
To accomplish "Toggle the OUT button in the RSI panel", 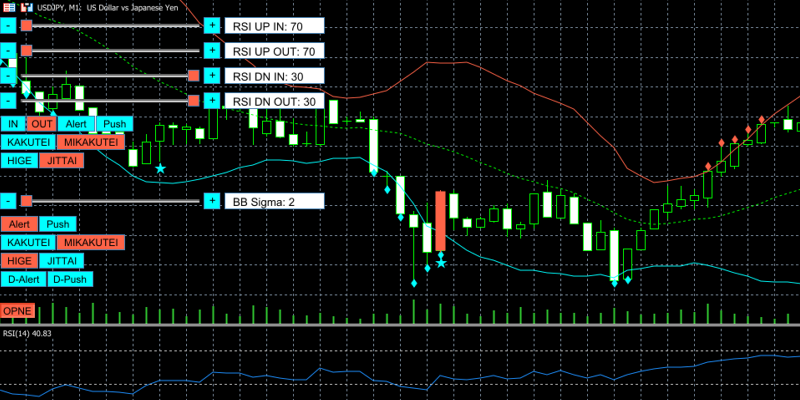I will (x=41, y=124).
